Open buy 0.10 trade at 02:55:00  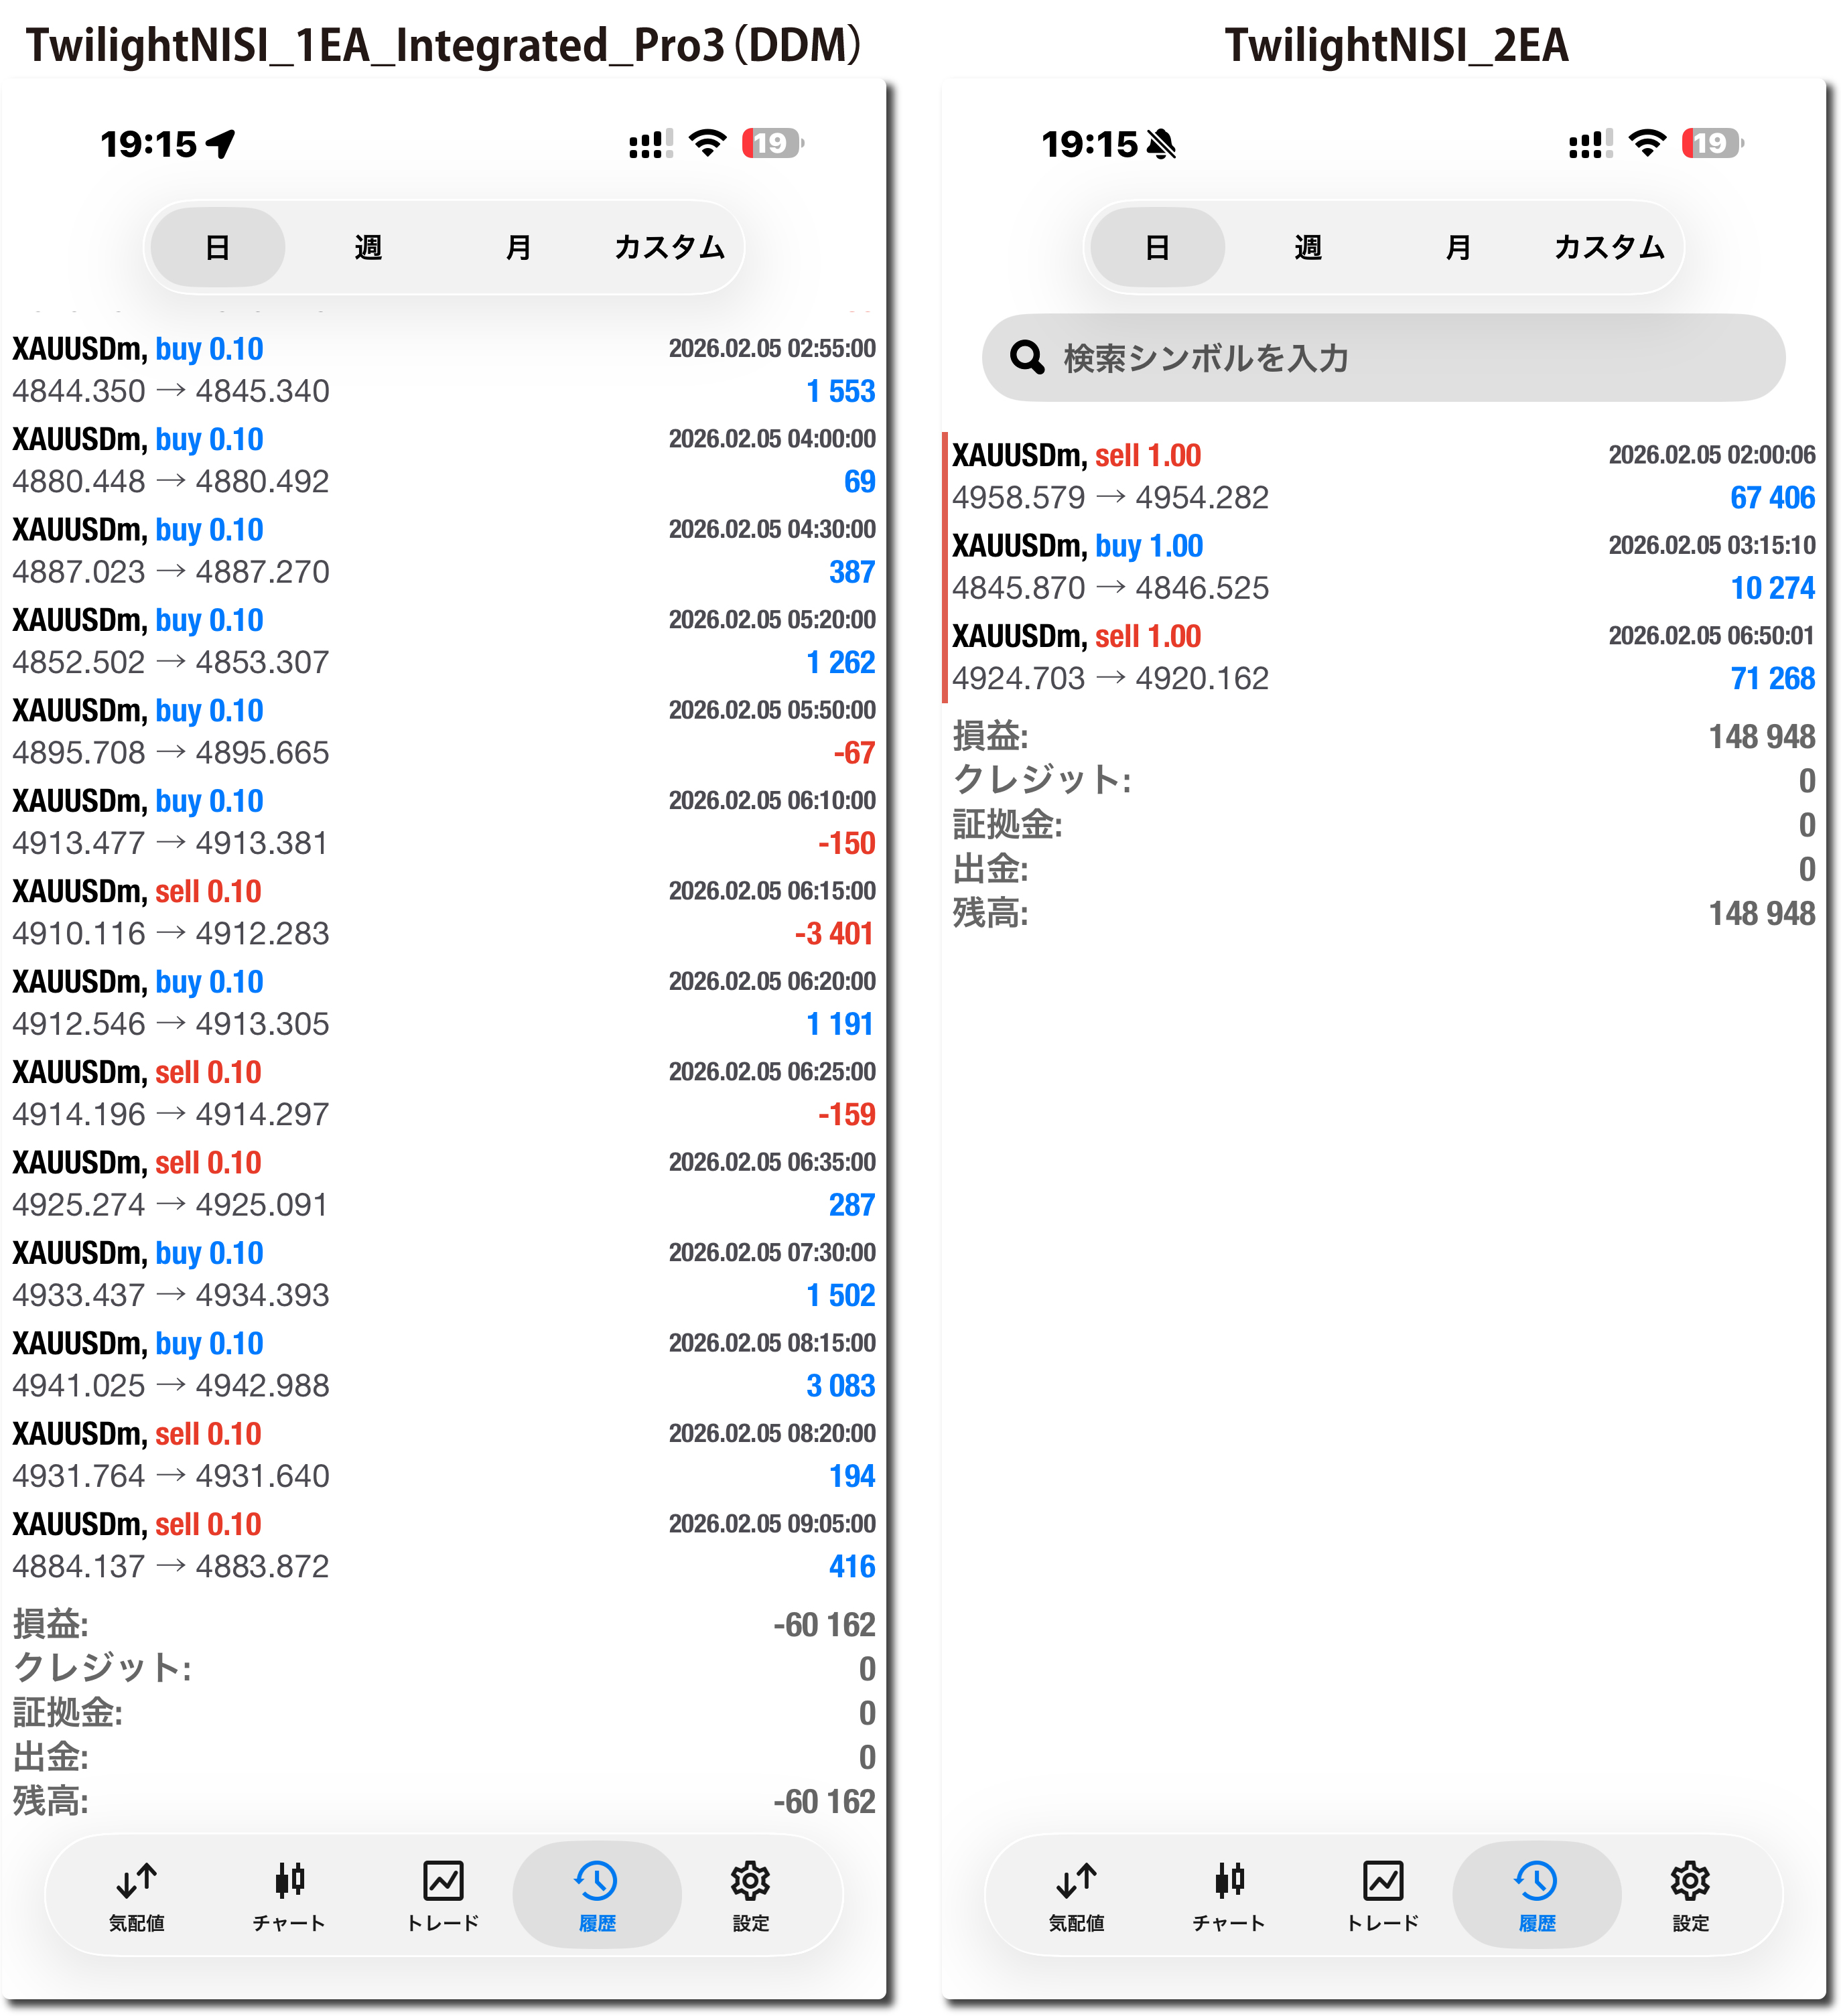[x=442, y=369]
